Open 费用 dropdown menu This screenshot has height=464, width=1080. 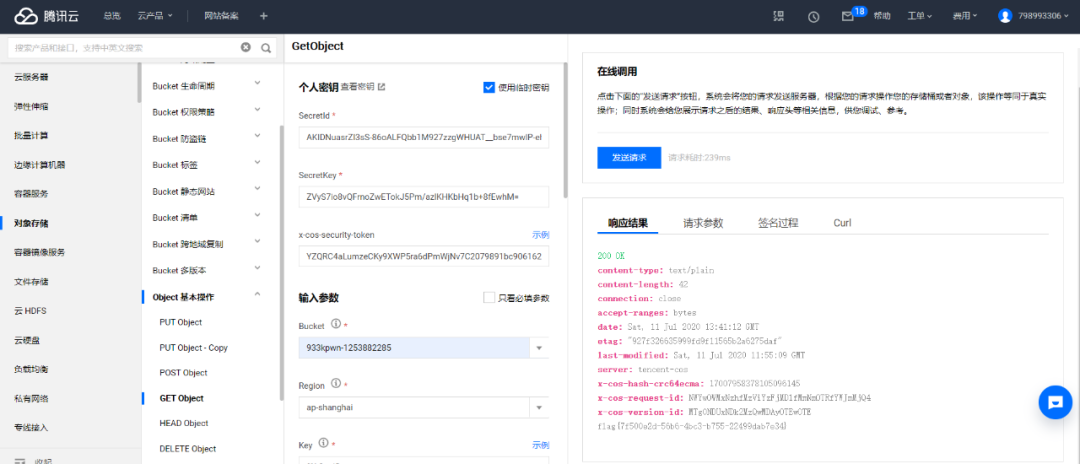click(x=965, y=16)
